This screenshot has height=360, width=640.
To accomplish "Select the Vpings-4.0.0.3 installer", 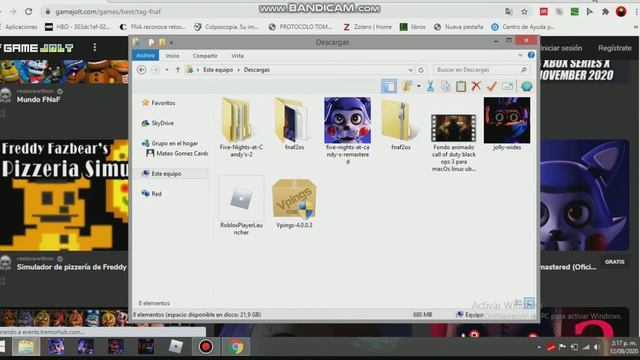I will [294, 202].
